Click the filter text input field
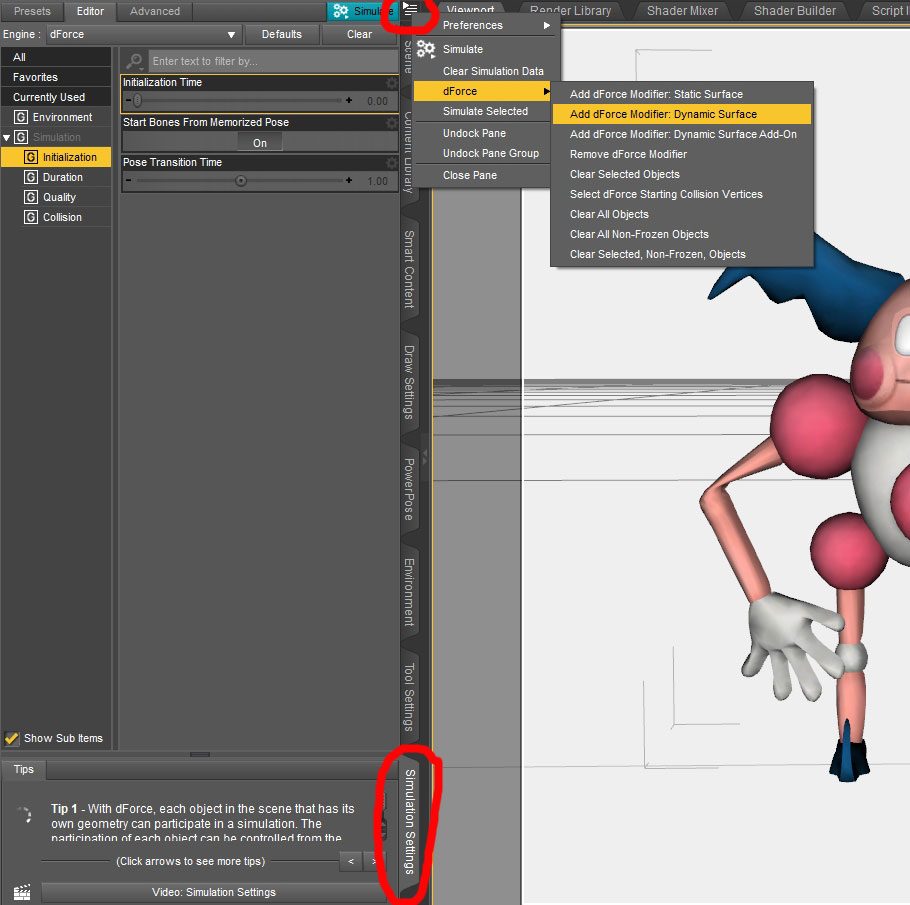The height and width of the screenshot is (905, 910). [272, 61]
